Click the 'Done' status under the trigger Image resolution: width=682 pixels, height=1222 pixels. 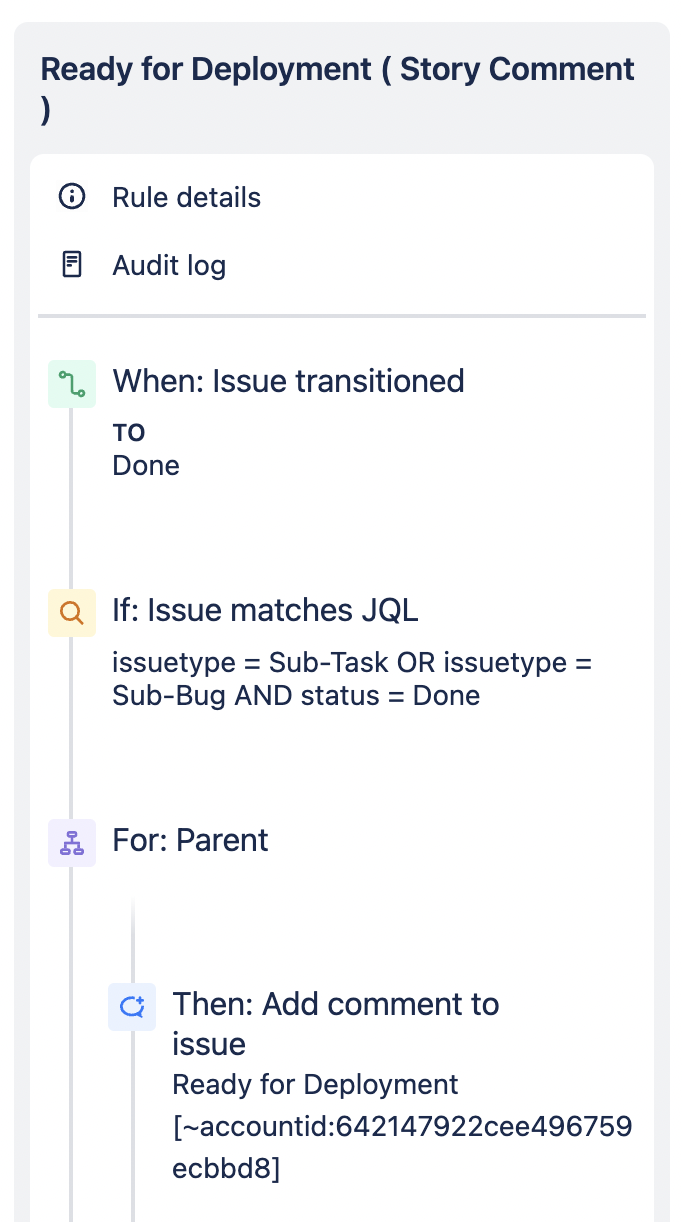pos(146,466)
